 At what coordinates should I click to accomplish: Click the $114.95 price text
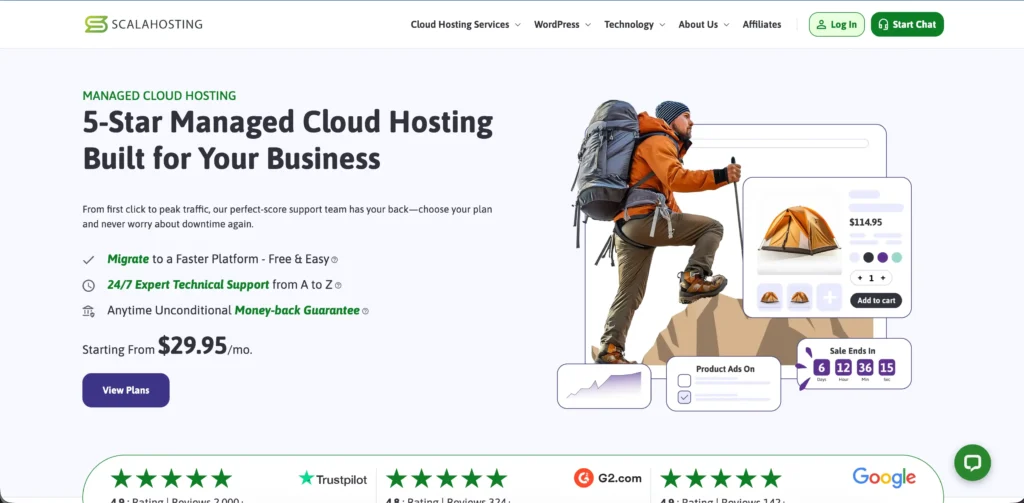[x=865, y=222]
